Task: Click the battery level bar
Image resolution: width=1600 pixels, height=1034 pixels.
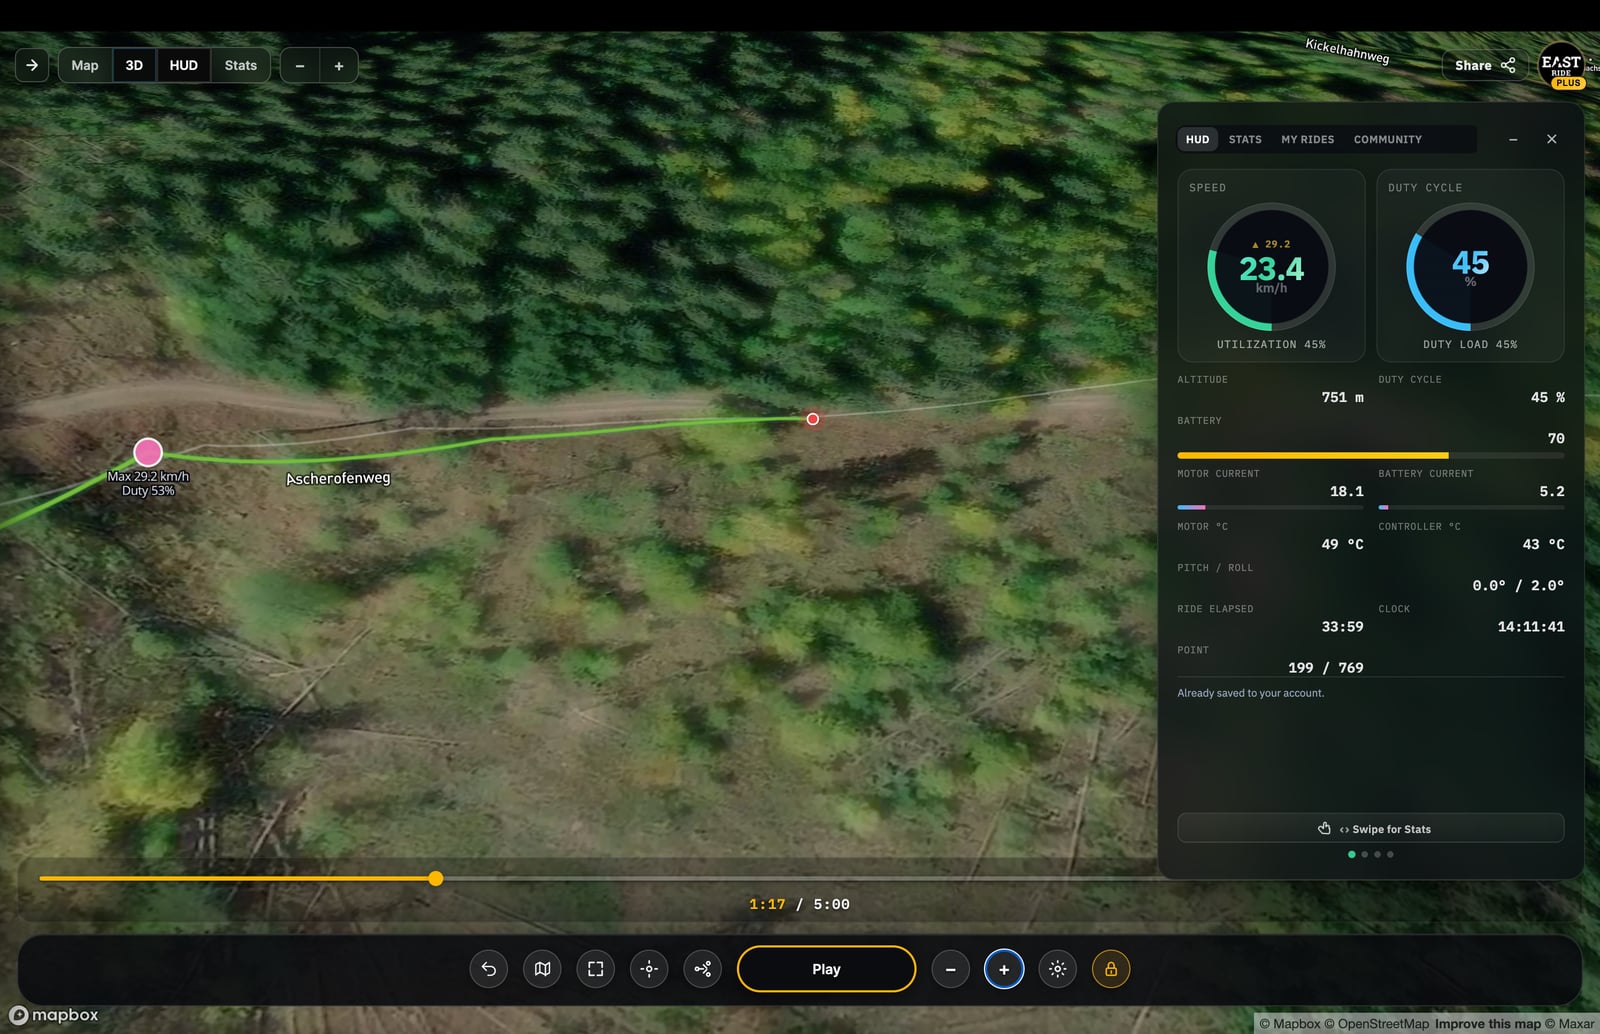Action: coord(1370,455)
